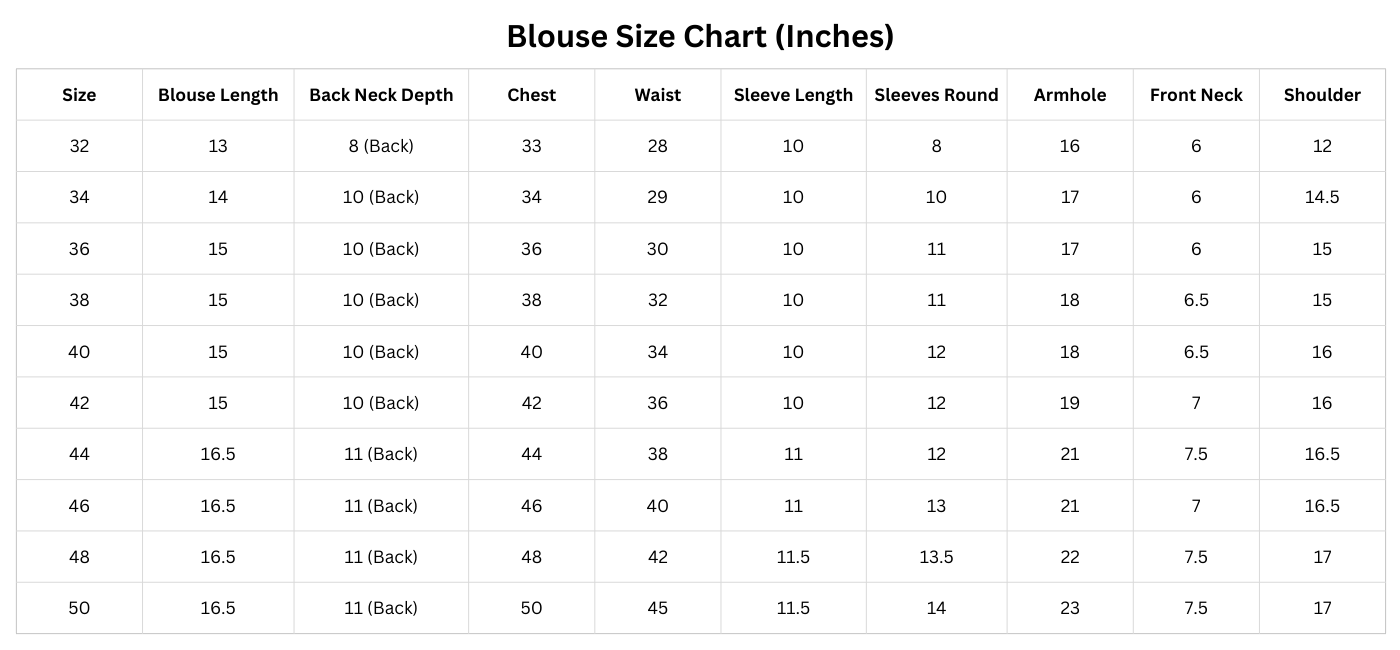Select shoulder value 14.5 for size 34
1400x650 pixels.
(x=1322, y=197)
